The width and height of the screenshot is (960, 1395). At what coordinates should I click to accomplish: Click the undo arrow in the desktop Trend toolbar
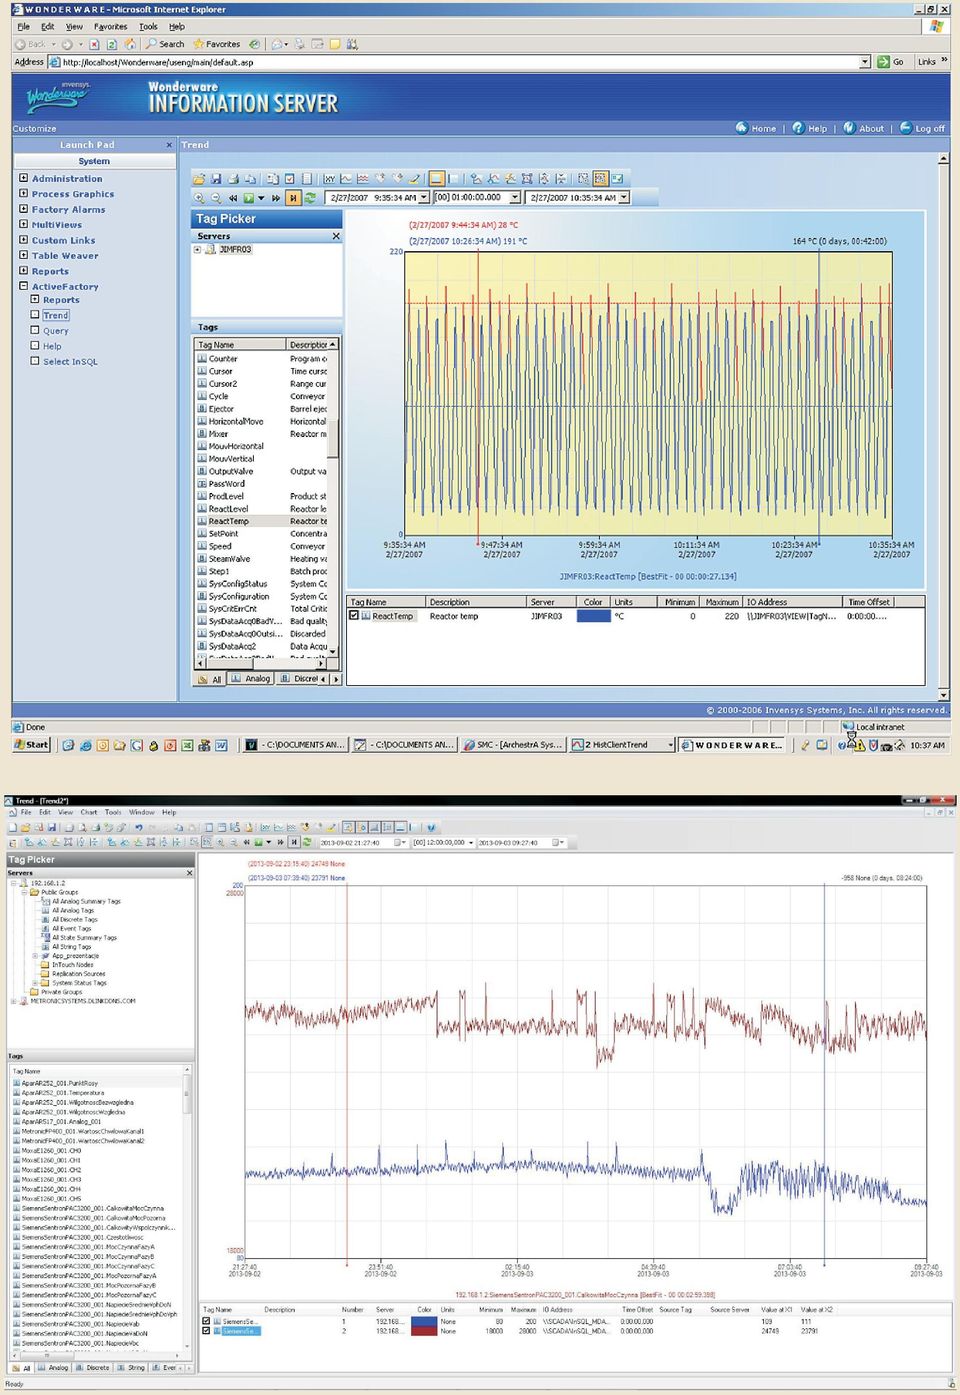139,828
